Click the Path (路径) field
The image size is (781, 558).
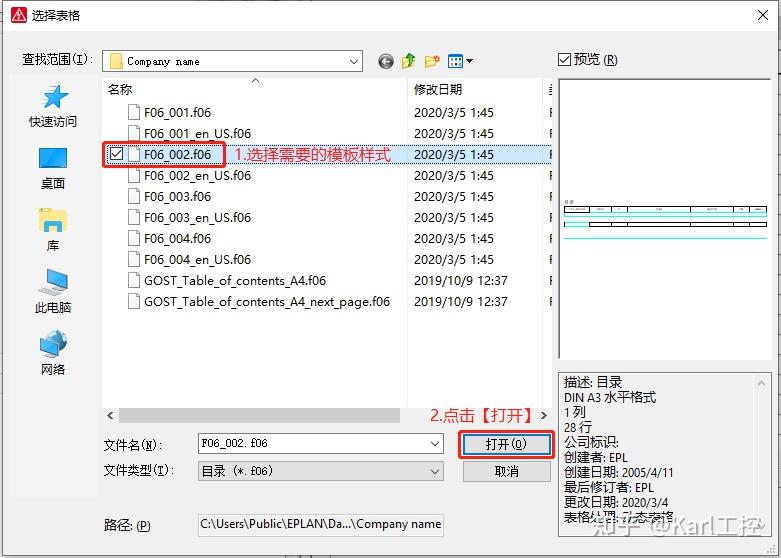coord(321,525)
